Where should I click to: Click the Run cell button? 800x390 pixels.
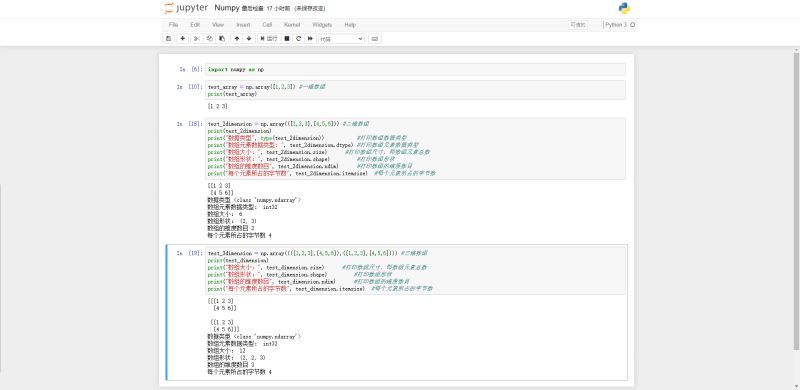click(x=268, y=39)
